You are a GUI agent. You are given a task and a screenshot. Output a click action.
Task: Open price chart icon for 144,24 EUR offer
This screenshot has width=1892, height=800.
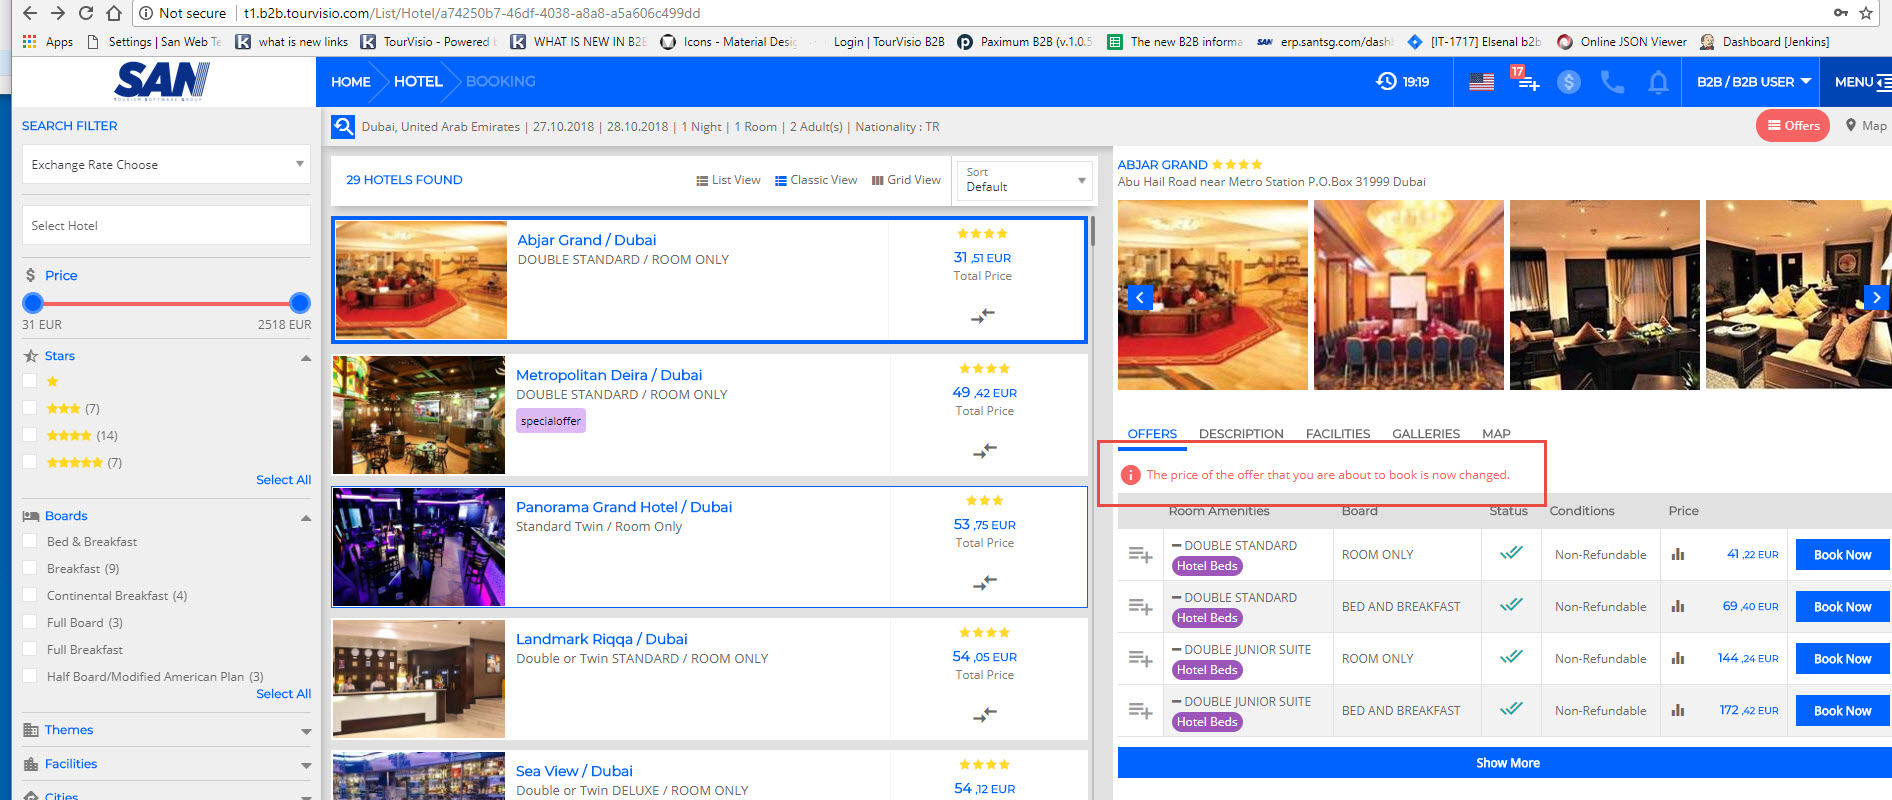click(x=1678, y=658)
